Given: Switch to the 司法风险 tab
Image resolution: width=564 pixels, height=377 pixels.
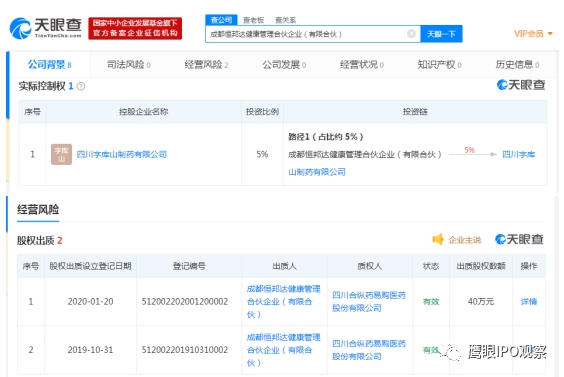Looking at the screenshot, I should [128, 65].
